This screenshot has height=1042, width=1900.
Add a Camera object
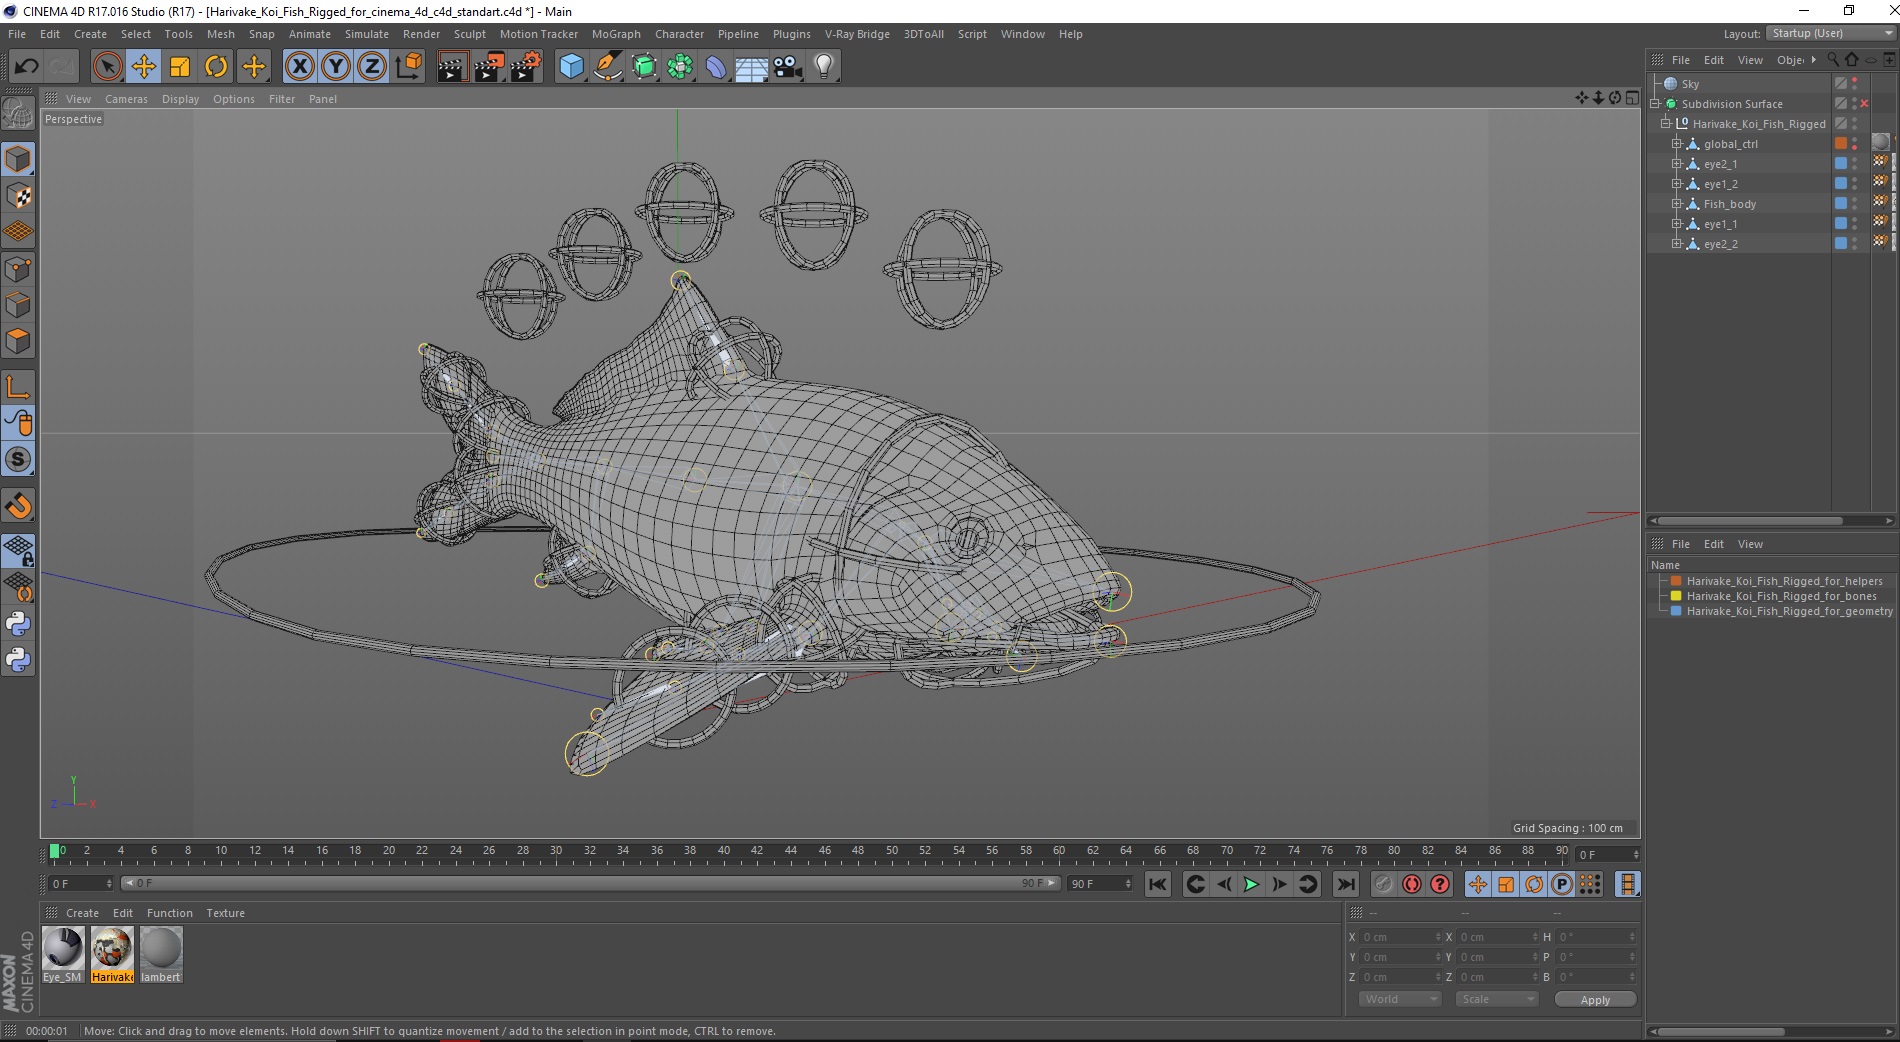point(788,67)
